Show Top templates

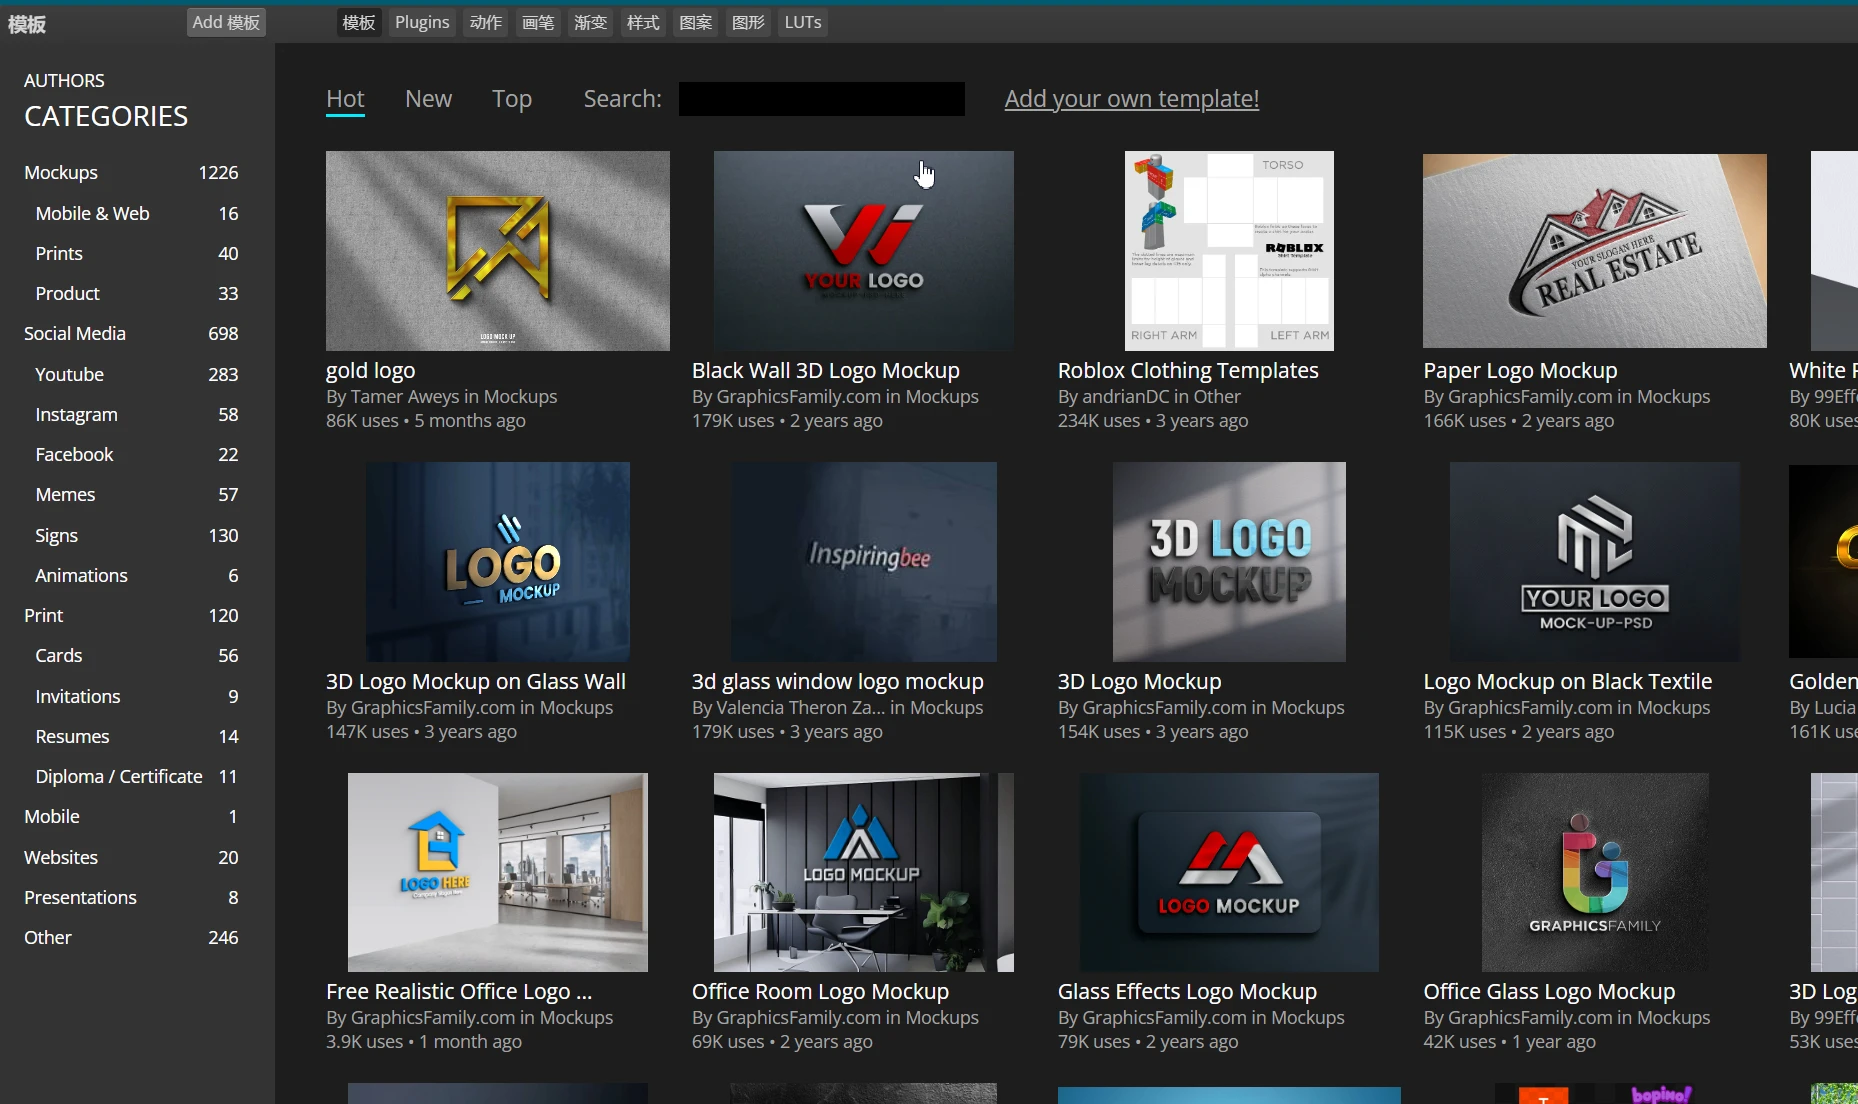coord(512,99)
